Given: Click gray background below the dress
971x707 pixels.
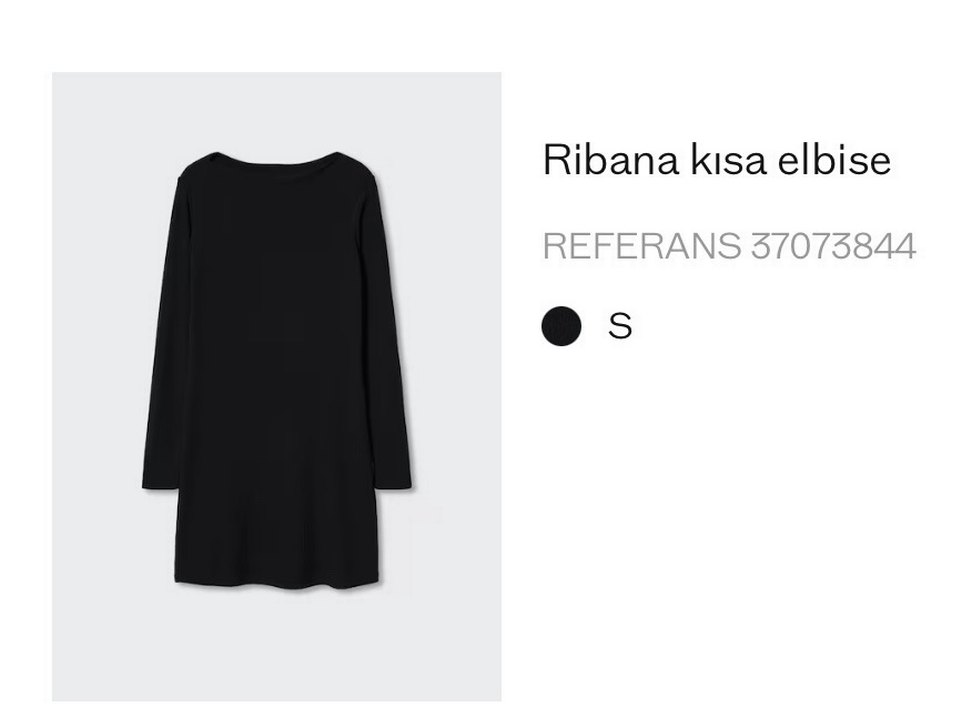Looking at the screenshot, I should click(x=277, y=650).
